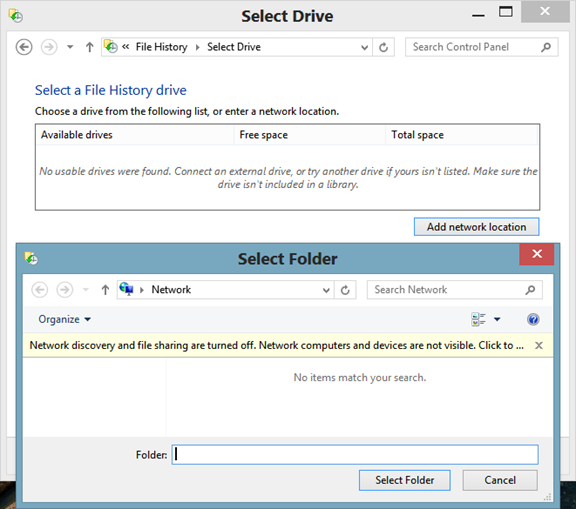Open the File History address bar dropdown
576x509 pixels.
coord(364,47)
